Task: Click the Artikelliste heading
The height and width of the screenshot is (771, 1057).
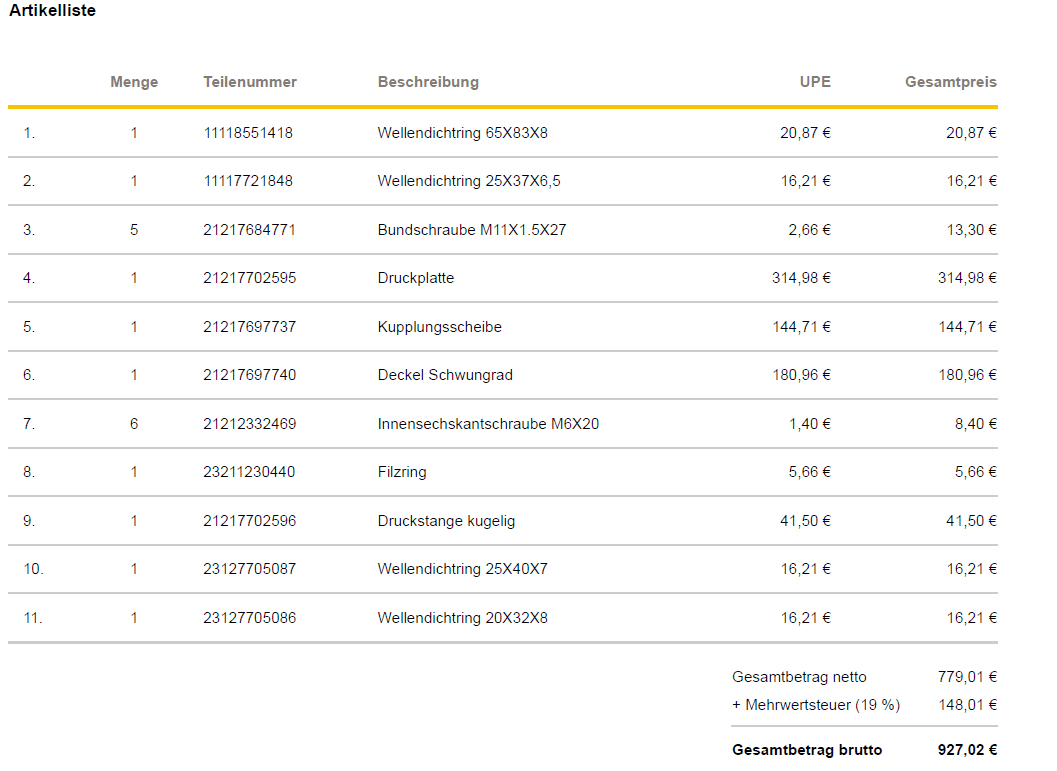Action: coord(53,11)
